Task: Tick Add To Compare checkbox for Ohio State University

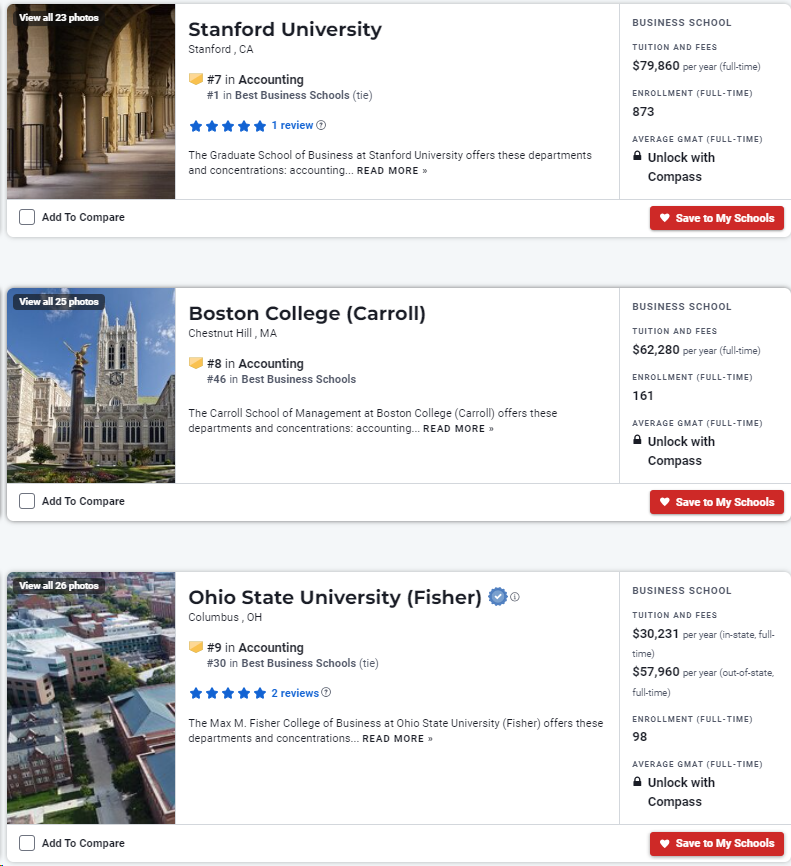Action: click(27, 843)
